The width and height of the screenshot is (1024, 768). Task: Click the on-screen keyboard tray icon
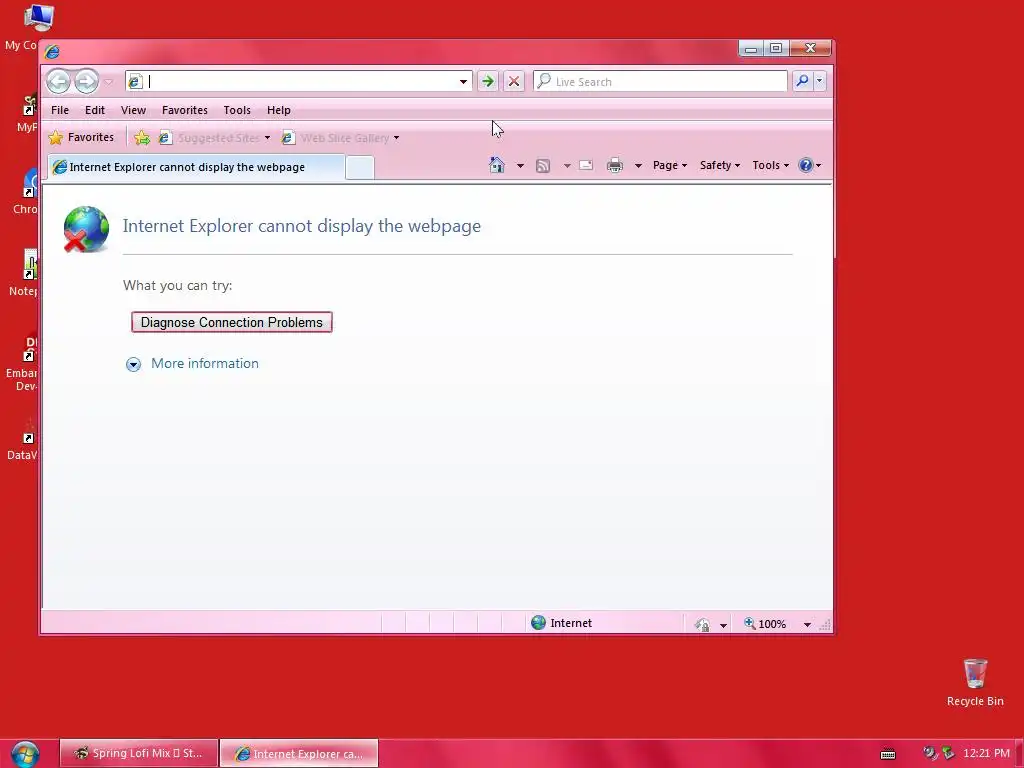pos(888,754)
